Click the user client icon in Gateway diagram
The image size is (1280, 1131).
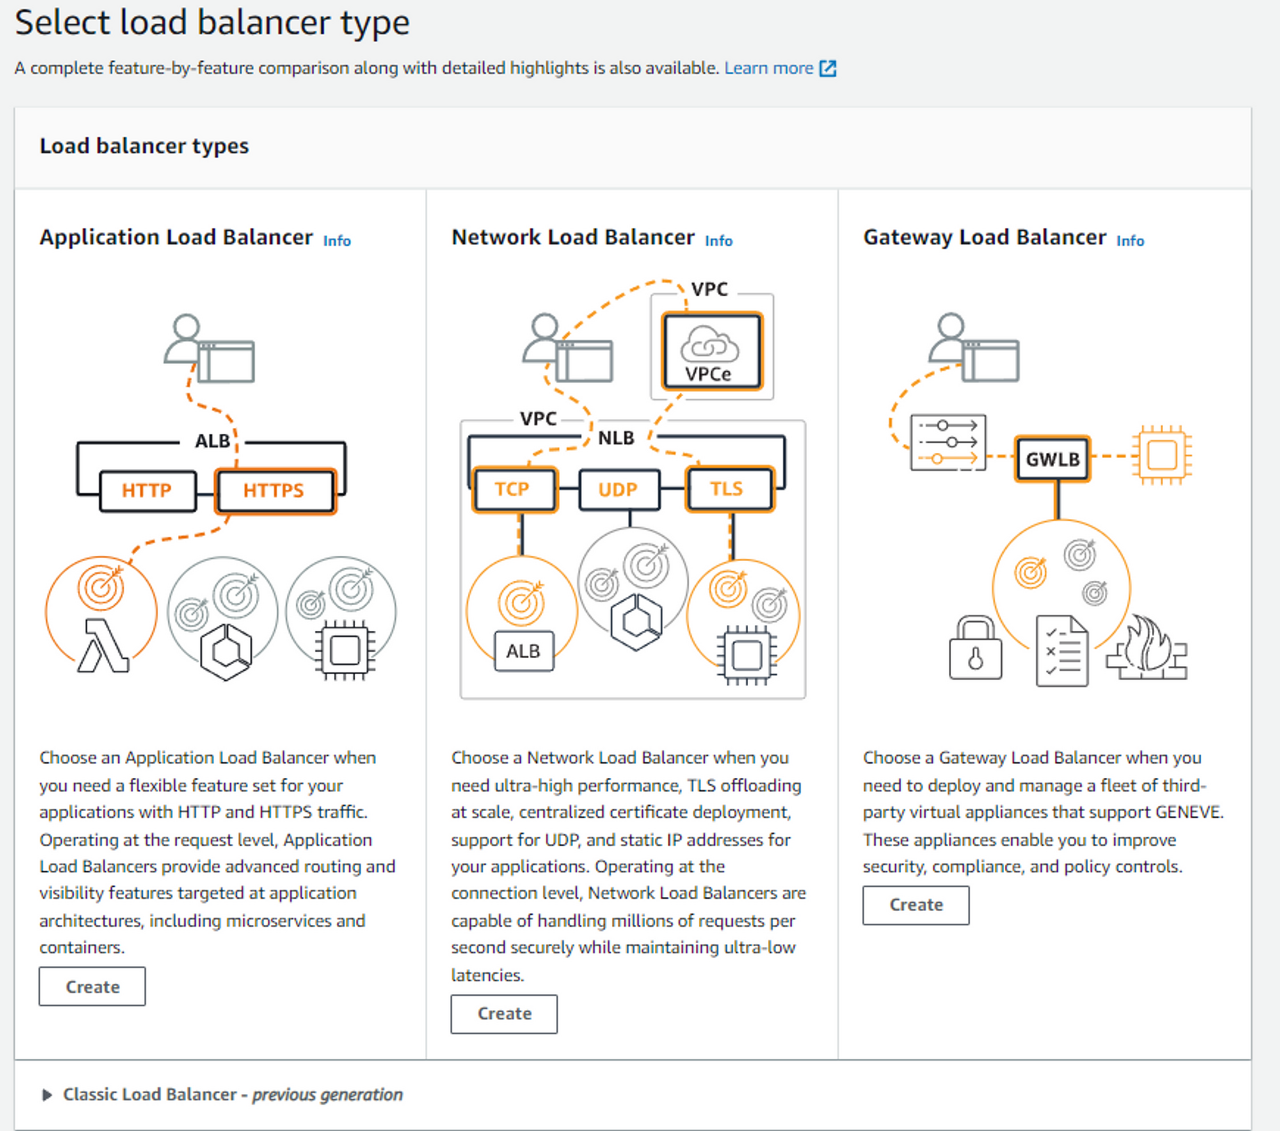click(x=974, y=348)
